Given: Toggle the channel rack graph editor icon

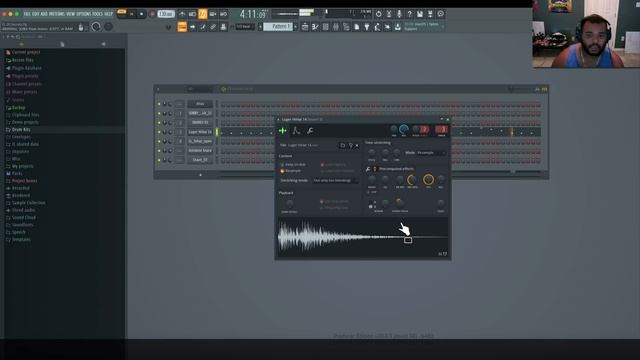Looking at the screenshot, I should pyautogui.click(x=537, y=89).
